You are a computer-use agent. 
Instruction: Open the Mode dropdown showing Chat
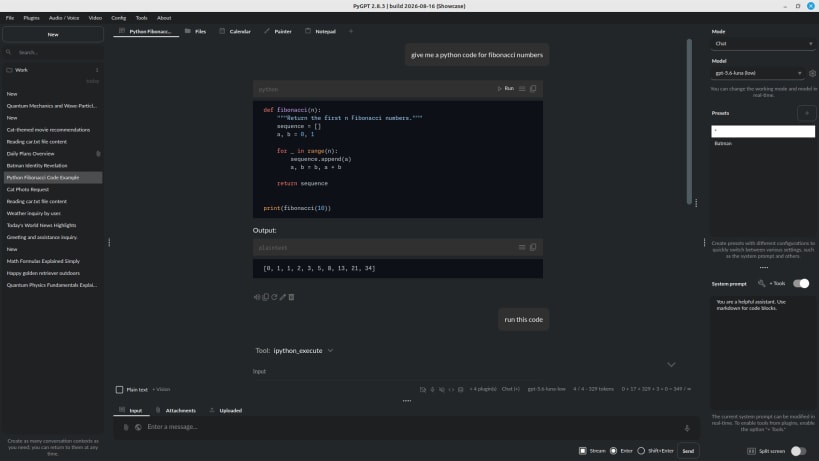(x=763, y=44)
